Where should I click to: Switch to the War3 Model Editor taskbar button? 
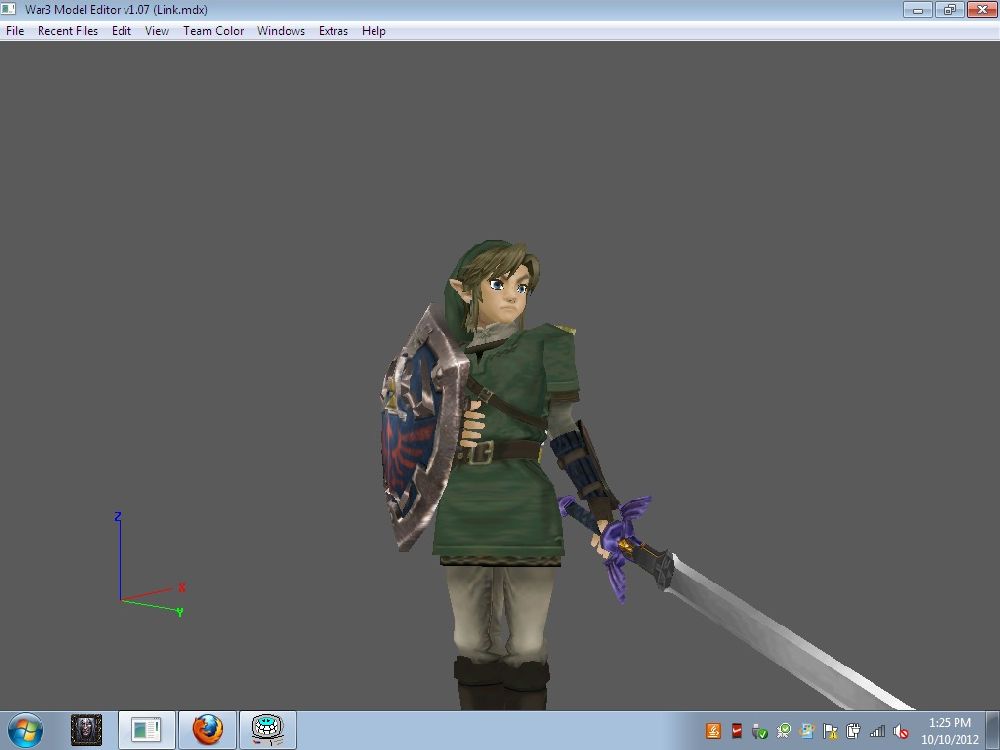146,730
